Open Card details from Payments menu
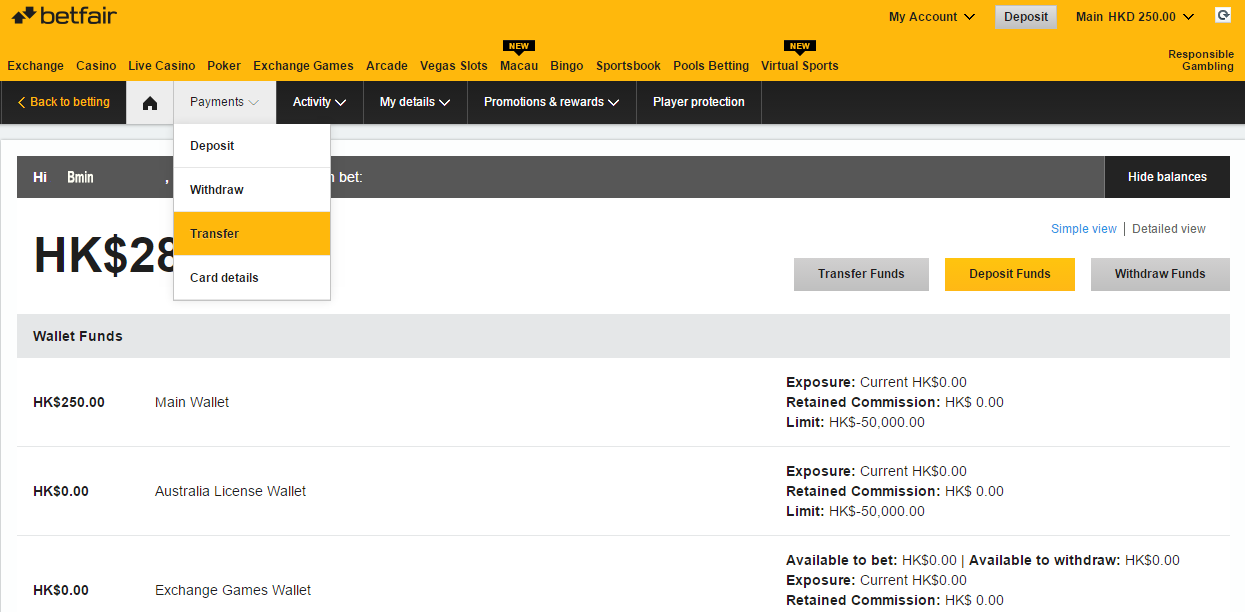 pyautogui.click(x=252, y=278)
